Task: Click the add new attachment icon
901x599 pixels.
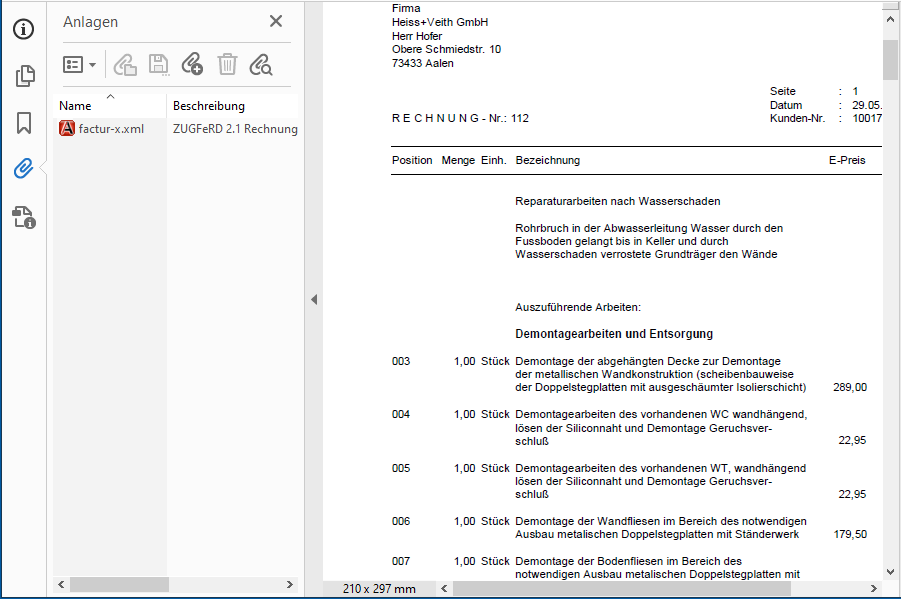Action: (192, 65)
